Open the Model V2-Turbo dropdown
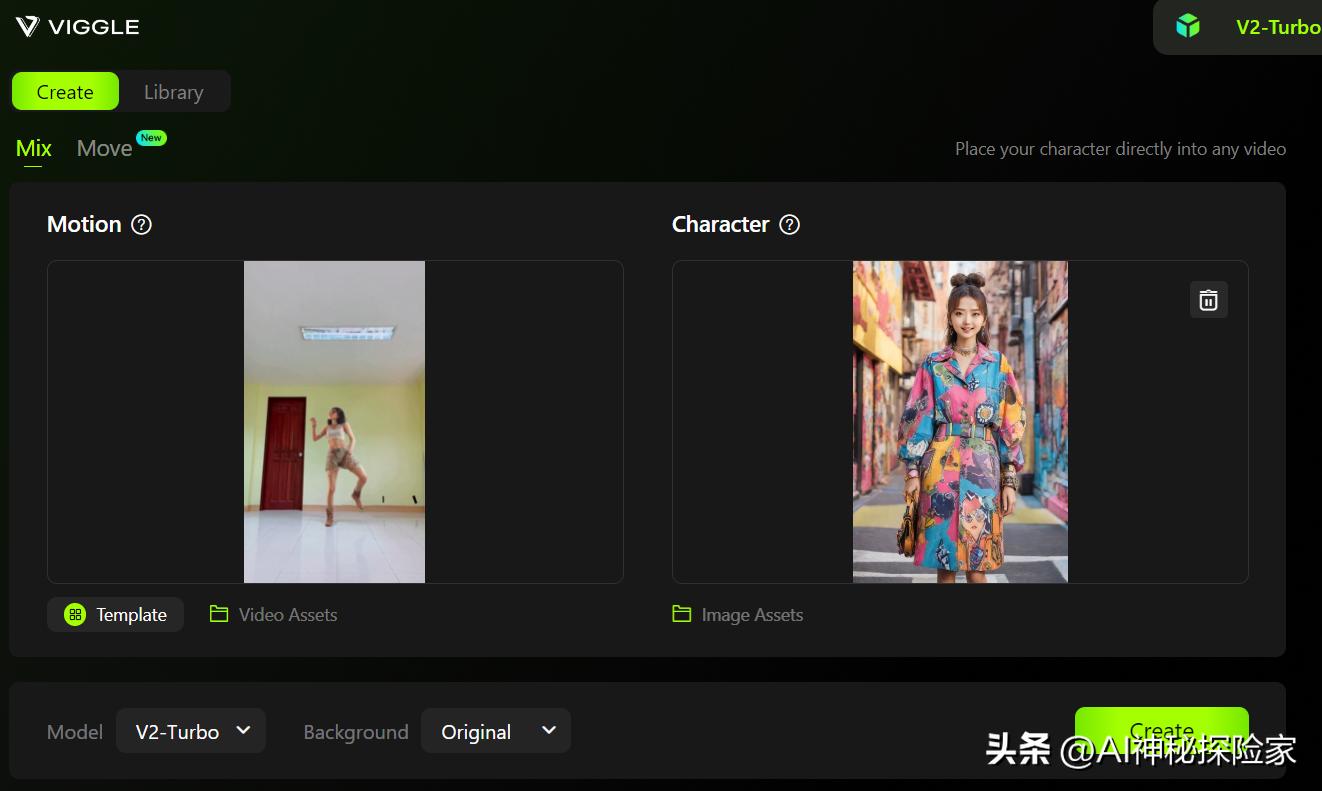 (x=191, y=731)
